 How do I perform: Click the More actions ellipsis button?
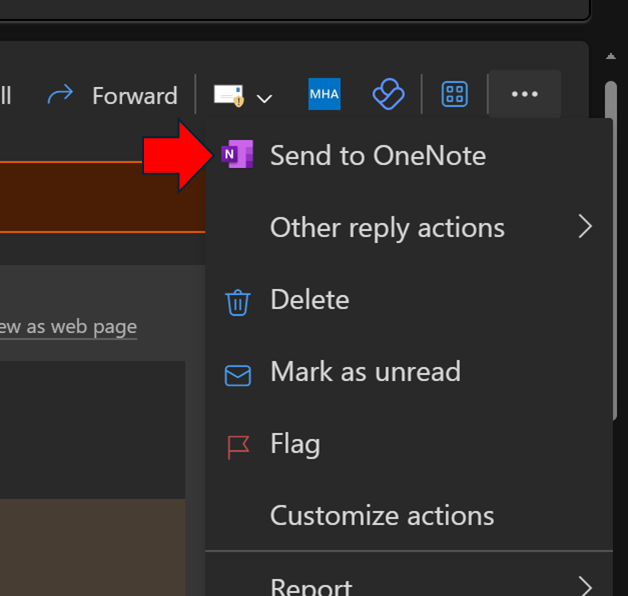point(524,95)
